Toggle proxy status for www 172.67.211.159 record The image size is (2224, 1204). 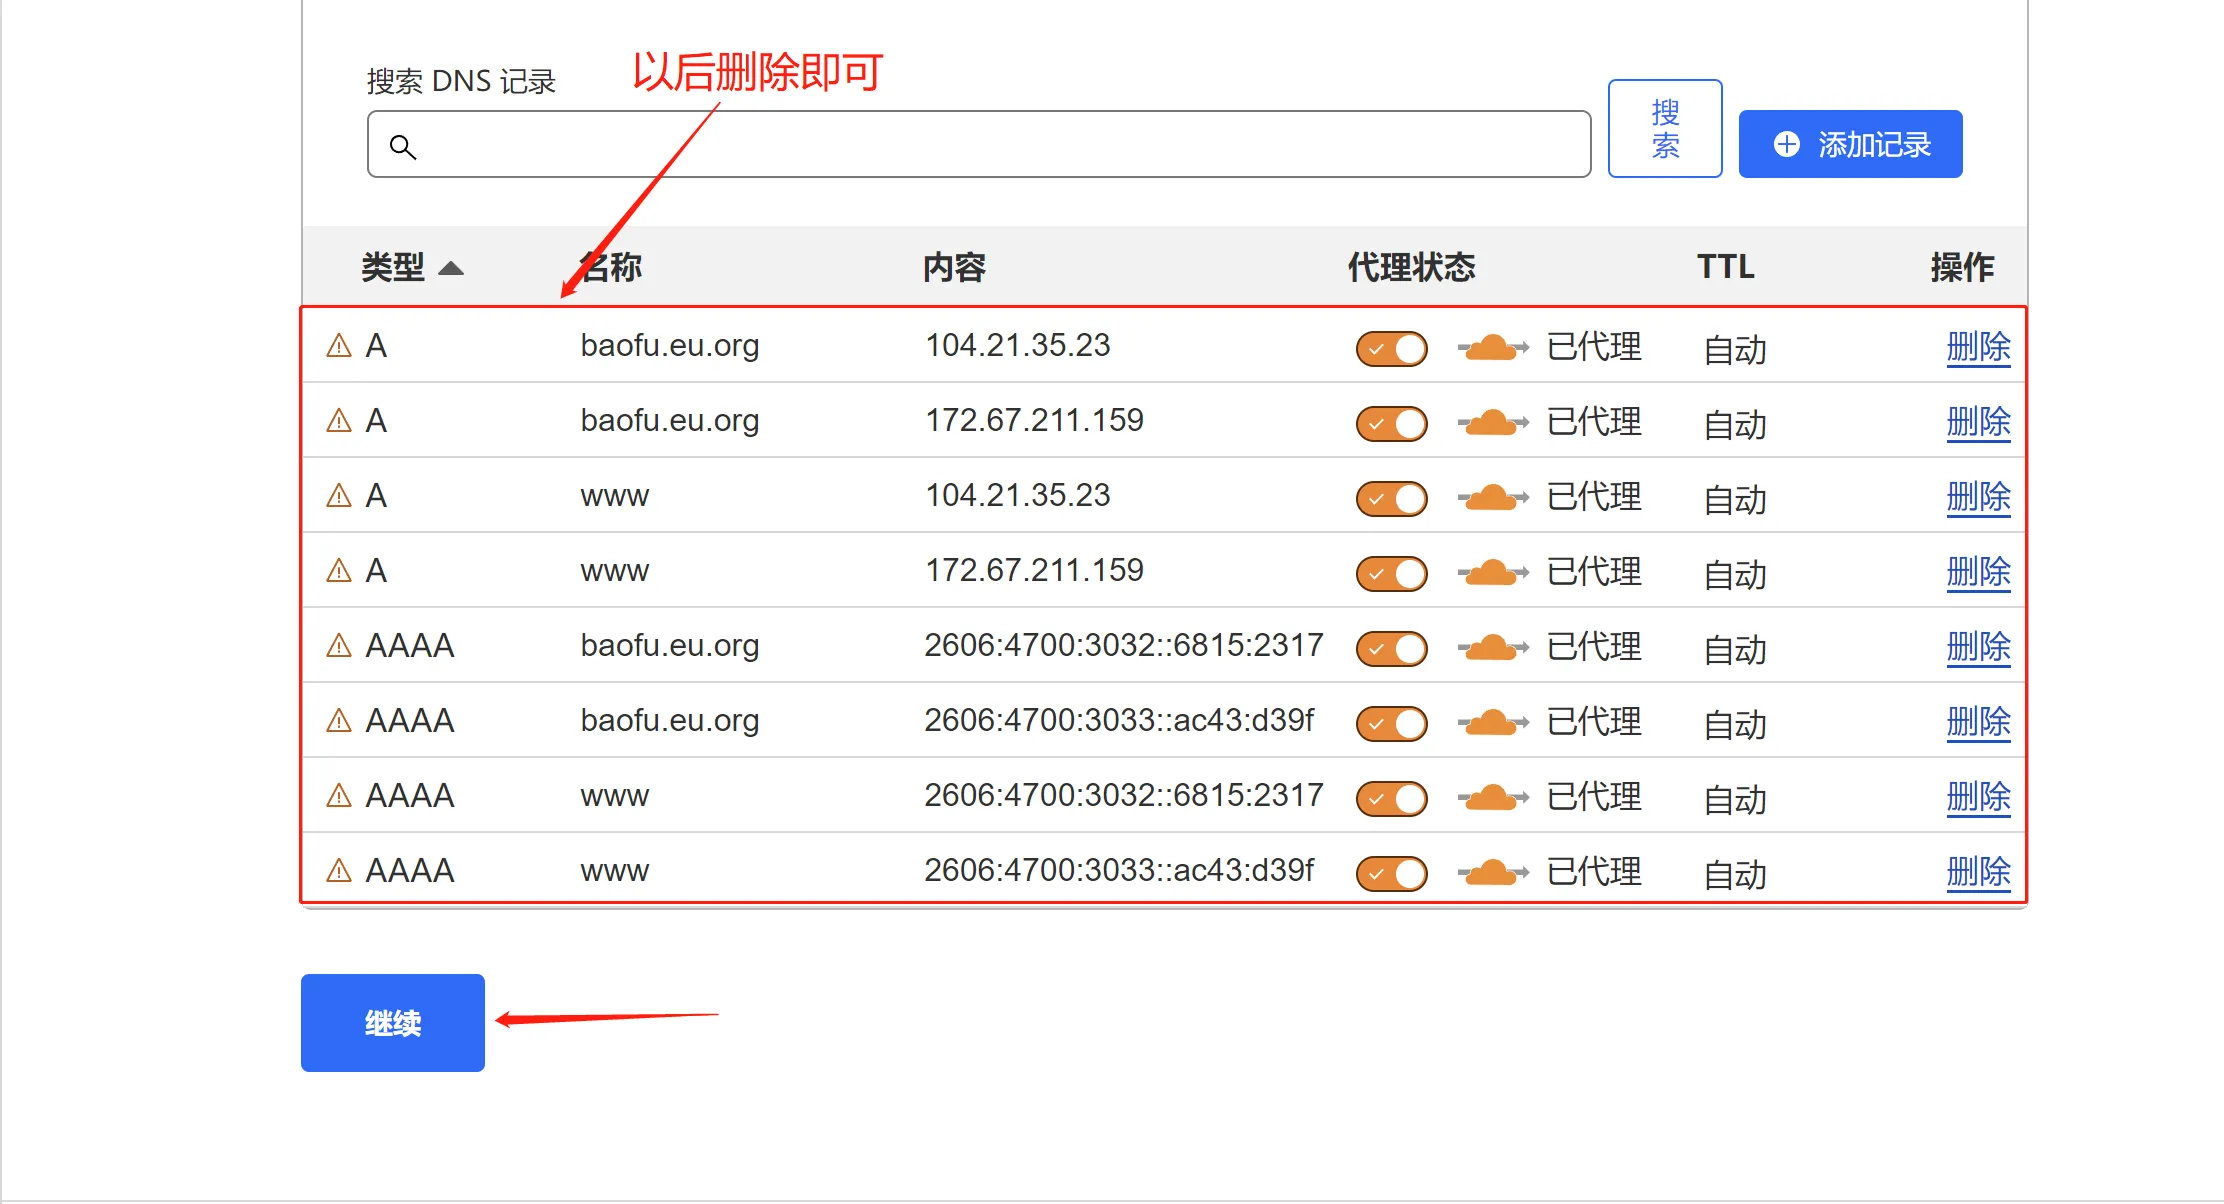[x=1391, y=573]
